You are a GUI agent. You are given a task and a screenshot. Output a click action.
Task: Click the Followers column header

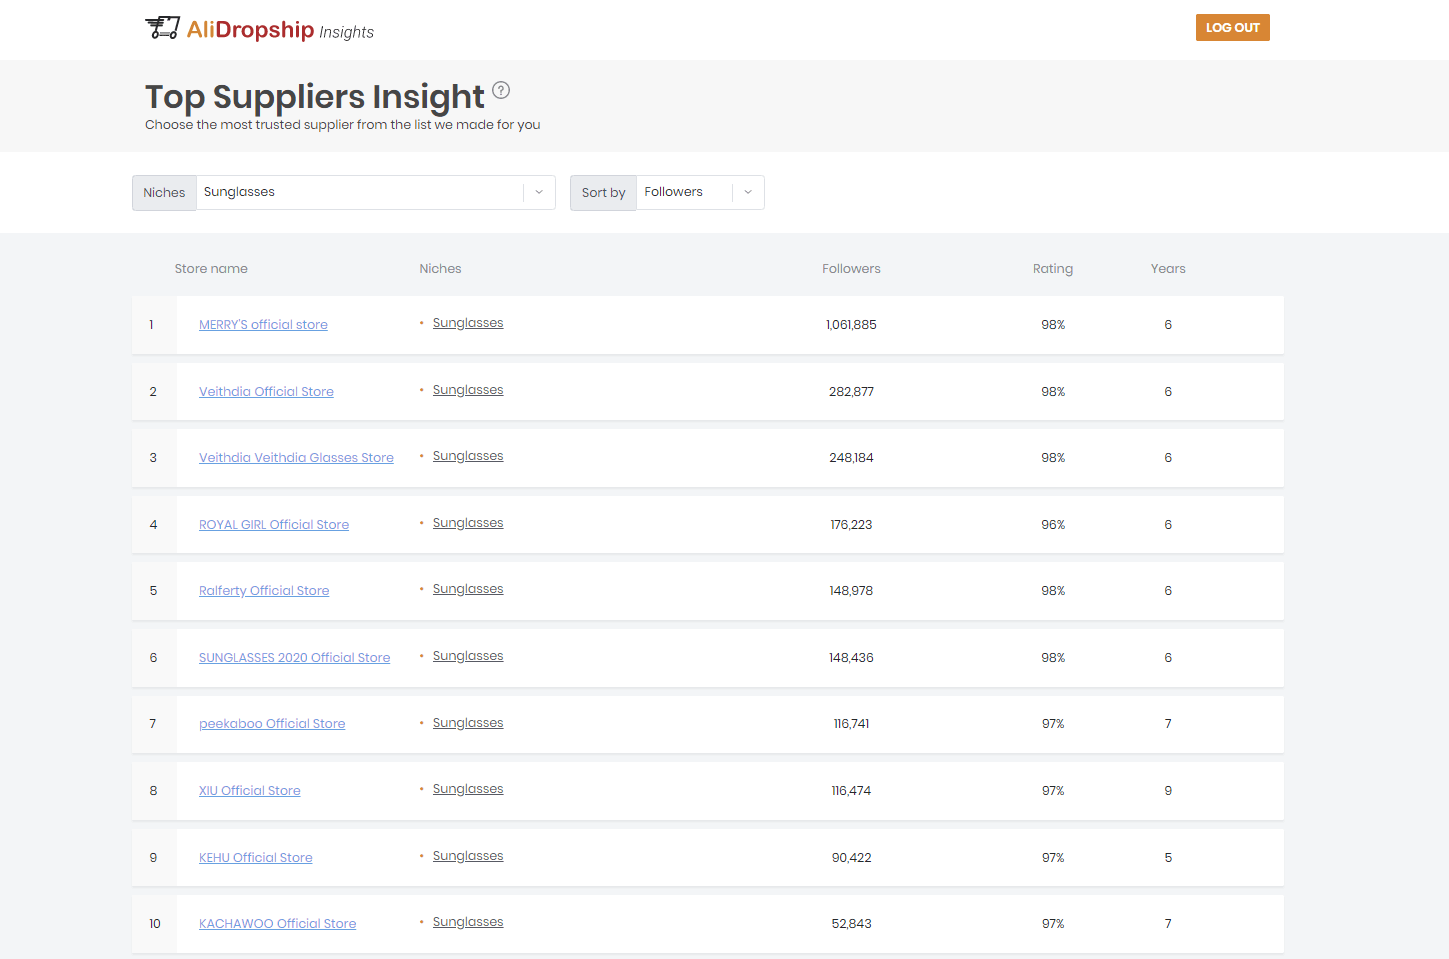[851, 268]
